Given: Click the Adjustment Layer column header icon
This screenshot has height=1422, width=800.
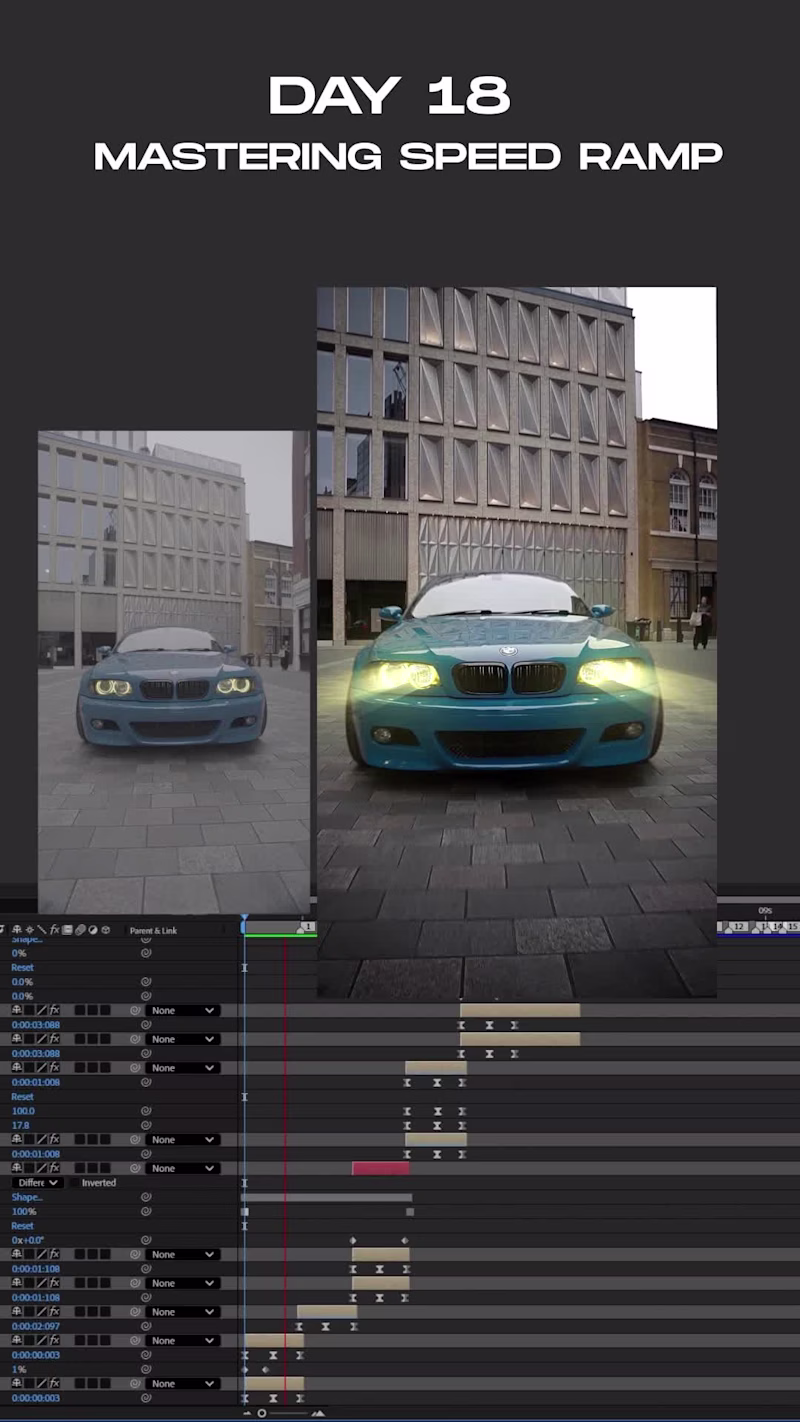Looking at the screenshot, I should (92, 930).
